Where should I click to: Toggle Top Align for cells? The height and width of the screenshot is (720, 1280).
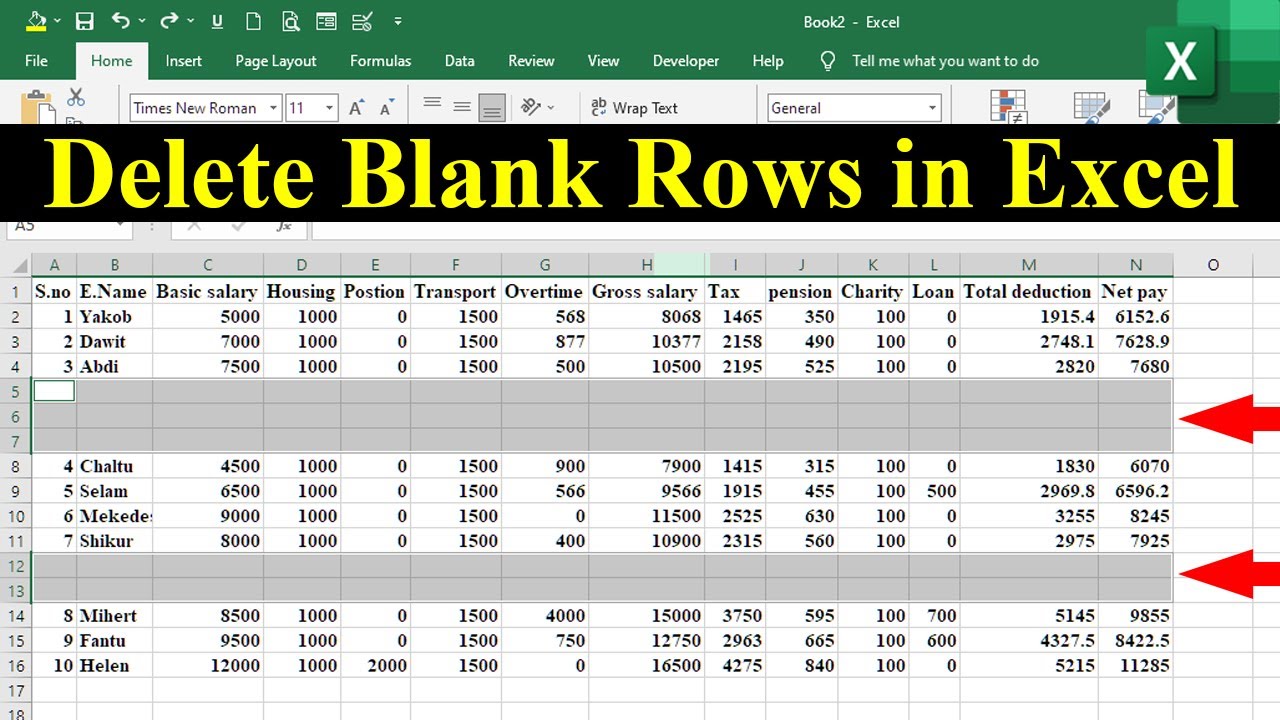click(432, 103)
